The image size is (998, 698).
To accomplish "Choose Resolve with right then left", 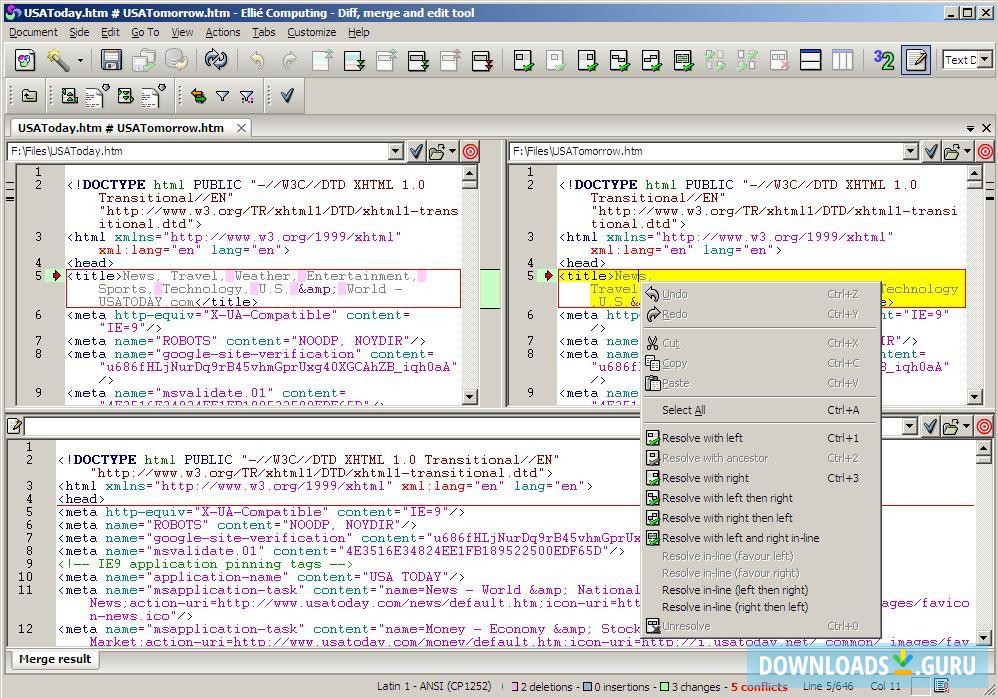I will coord(760,518).
